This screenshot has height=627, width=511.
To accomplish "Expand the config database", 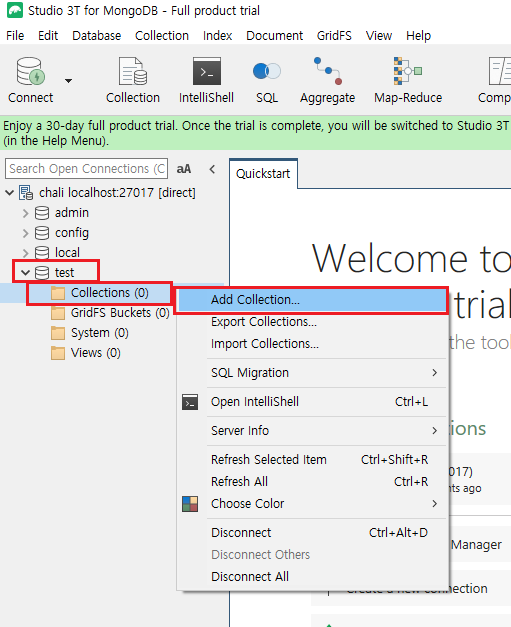I will tap(26, 233).
